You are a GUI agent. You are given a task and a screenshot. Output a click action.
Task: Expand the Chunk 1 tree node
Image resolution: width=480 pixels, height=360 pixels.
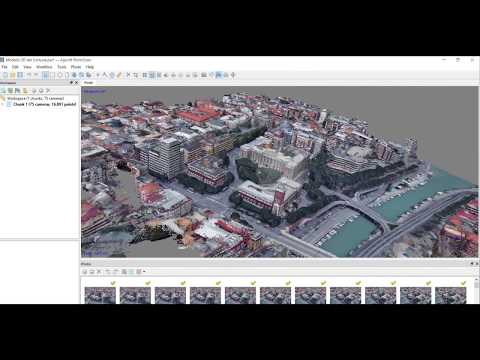point(3,104)
